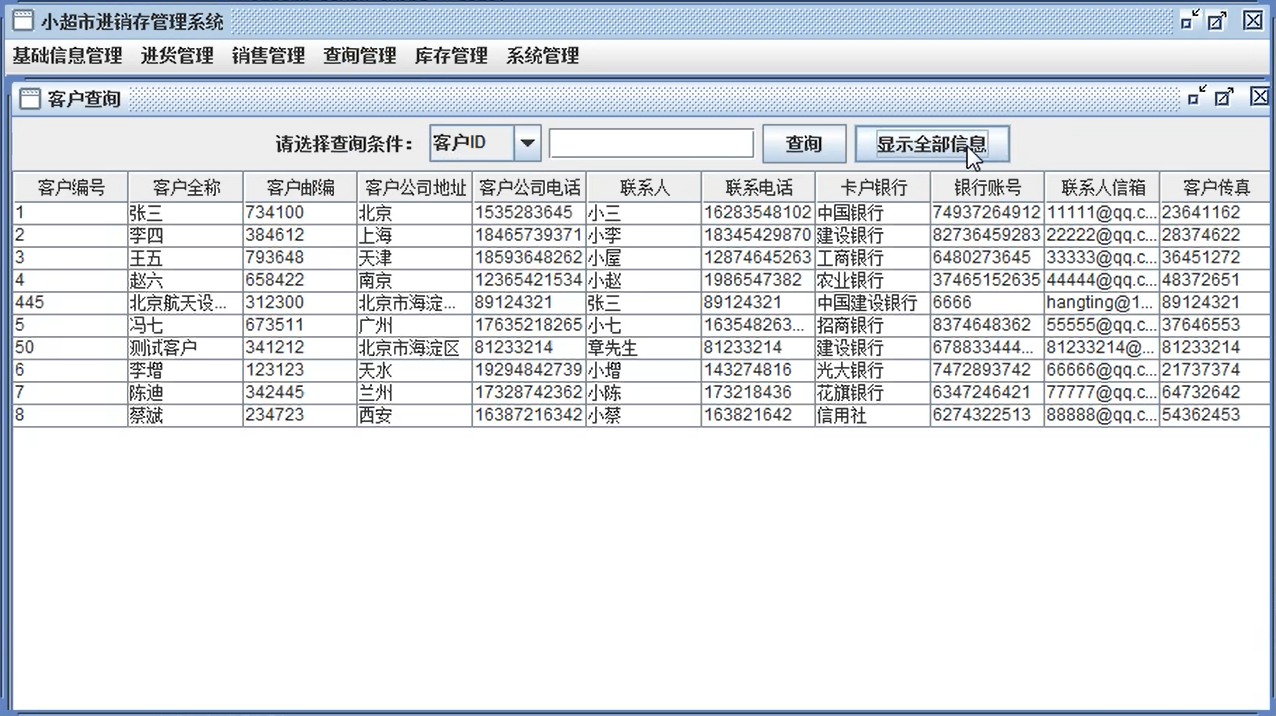Screen dimensions: 1276x716
Task: Open the 销售管理 menu
Action: 268,56
